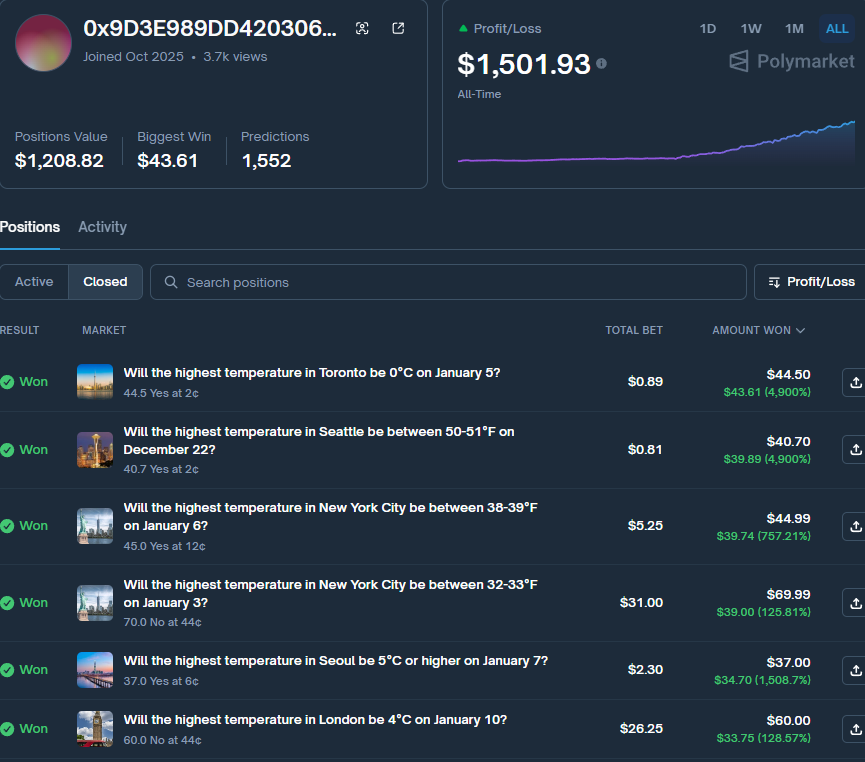The width and height of the screenshot is (865, 762).
Task: Select the Closed positions filter
Action: point(104,281)
